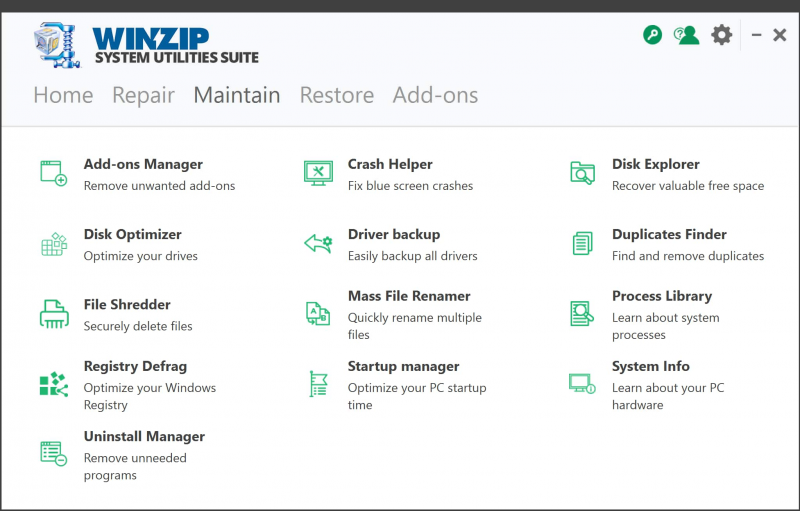This screenshot has width=800, height=511.
Task: Click 'Find and remove duplicates' text
Action: tap(688, 256)
